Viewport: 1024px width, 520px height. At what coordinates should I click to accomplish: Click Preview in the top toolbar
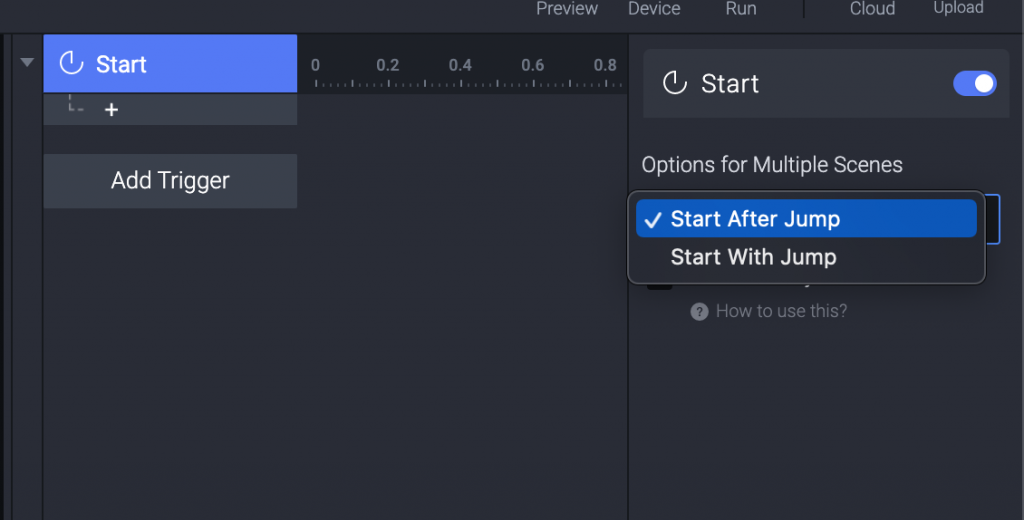click(x=567, y=9)
